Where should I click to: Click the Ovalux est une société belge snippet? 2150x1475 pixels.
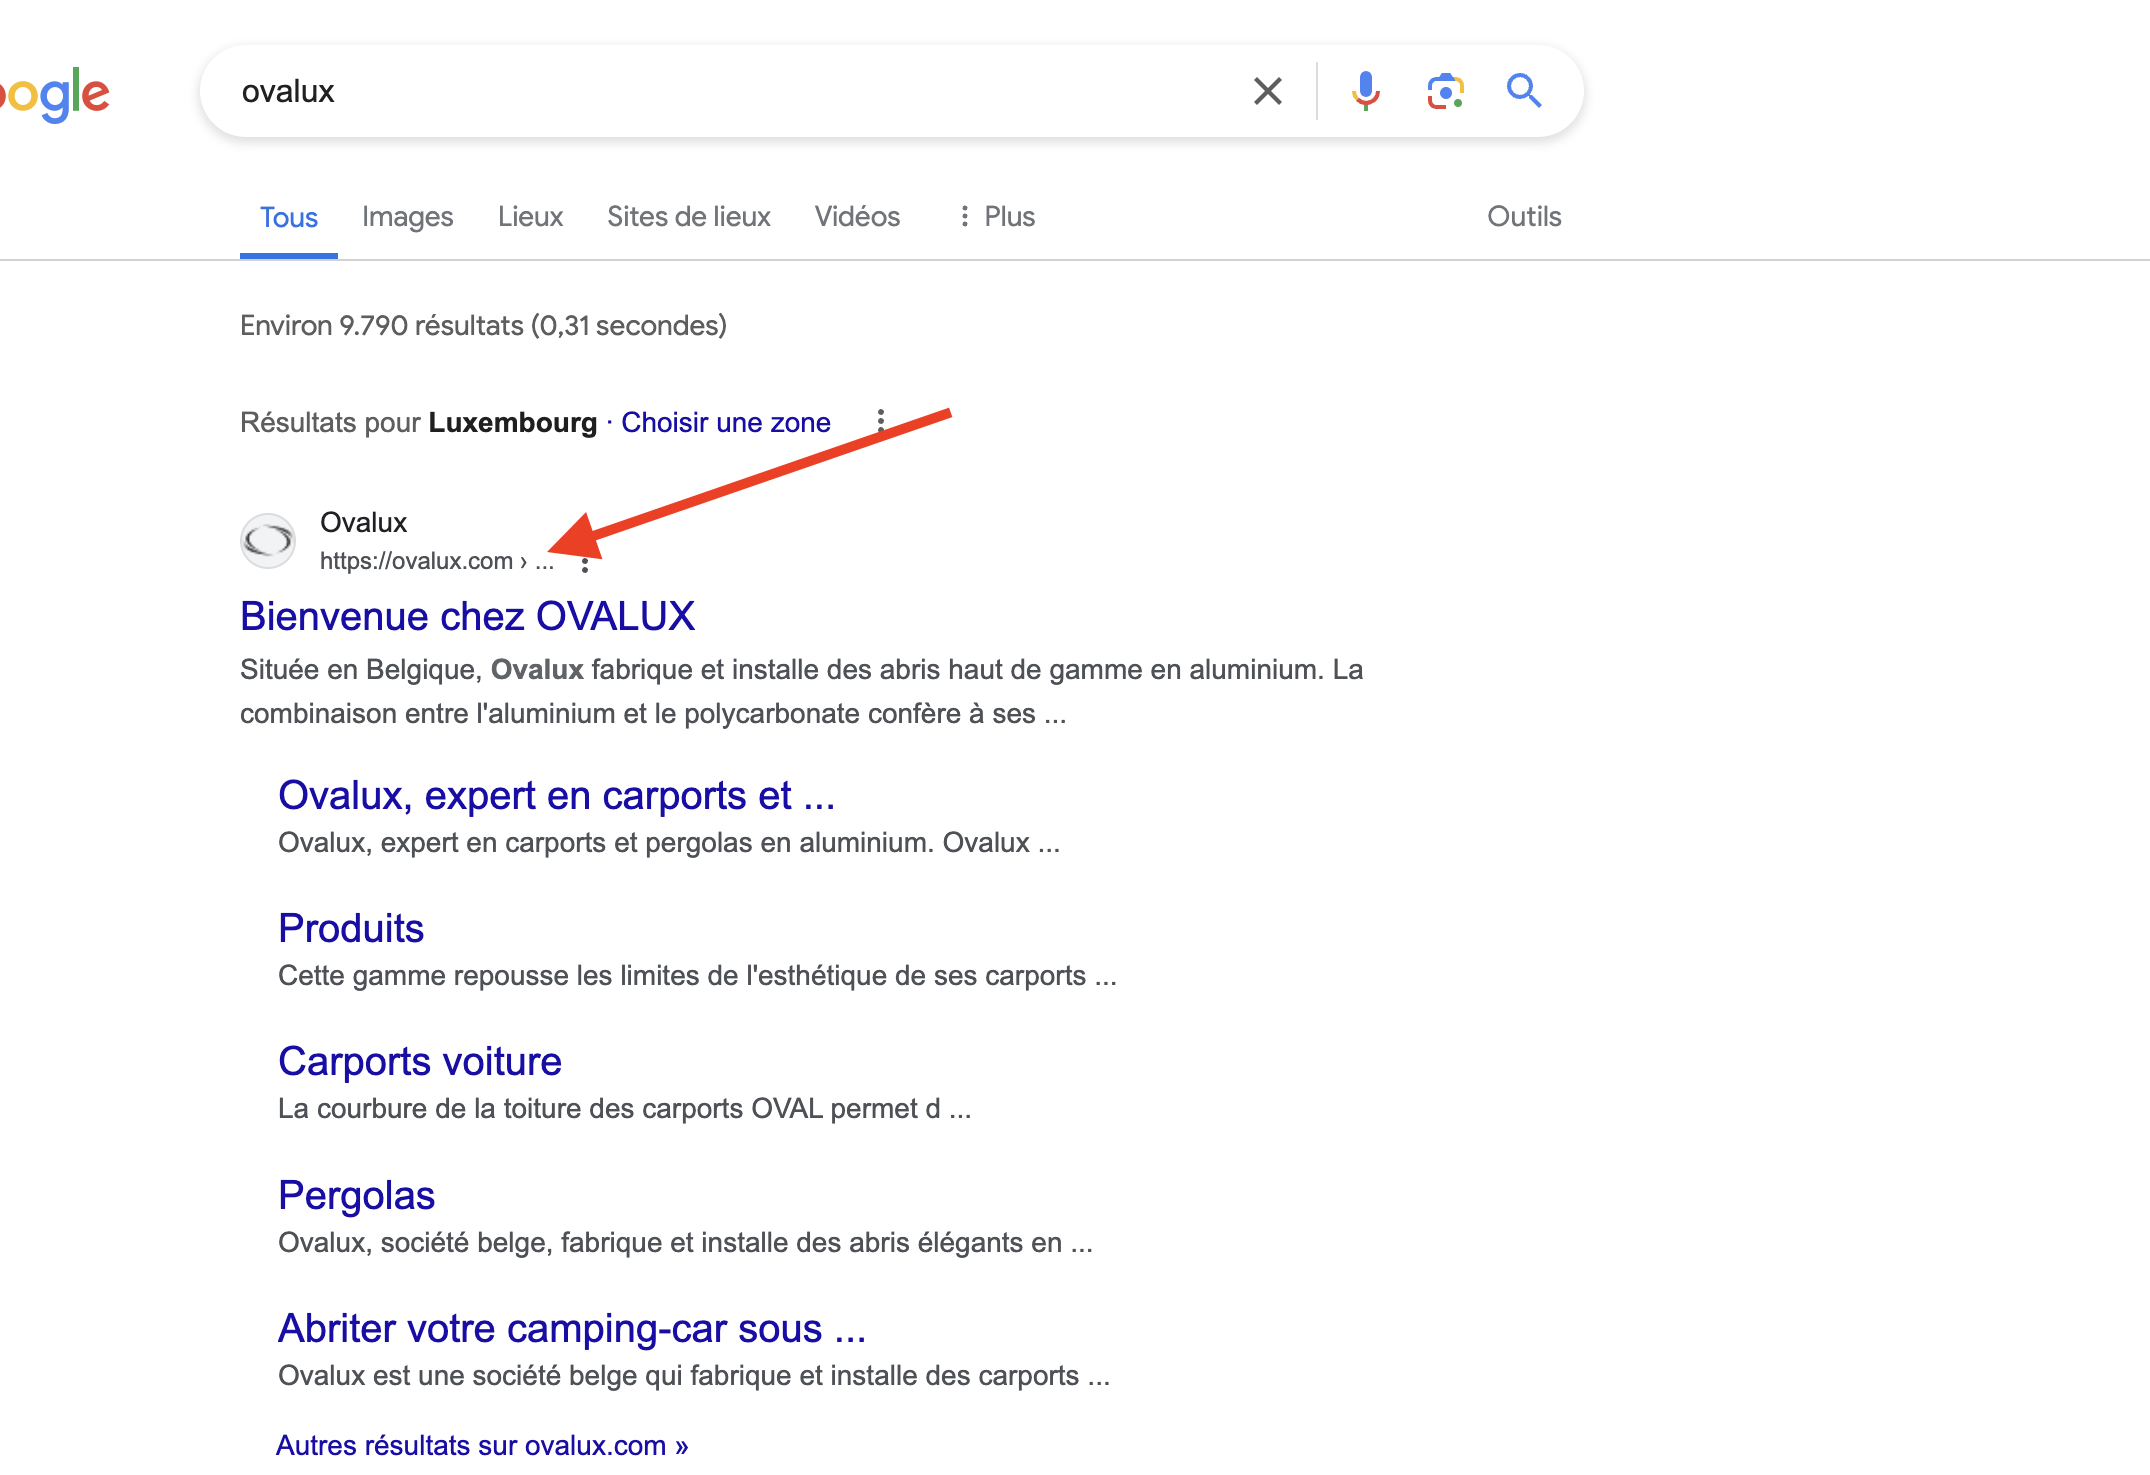click(x=694, y=1376)
